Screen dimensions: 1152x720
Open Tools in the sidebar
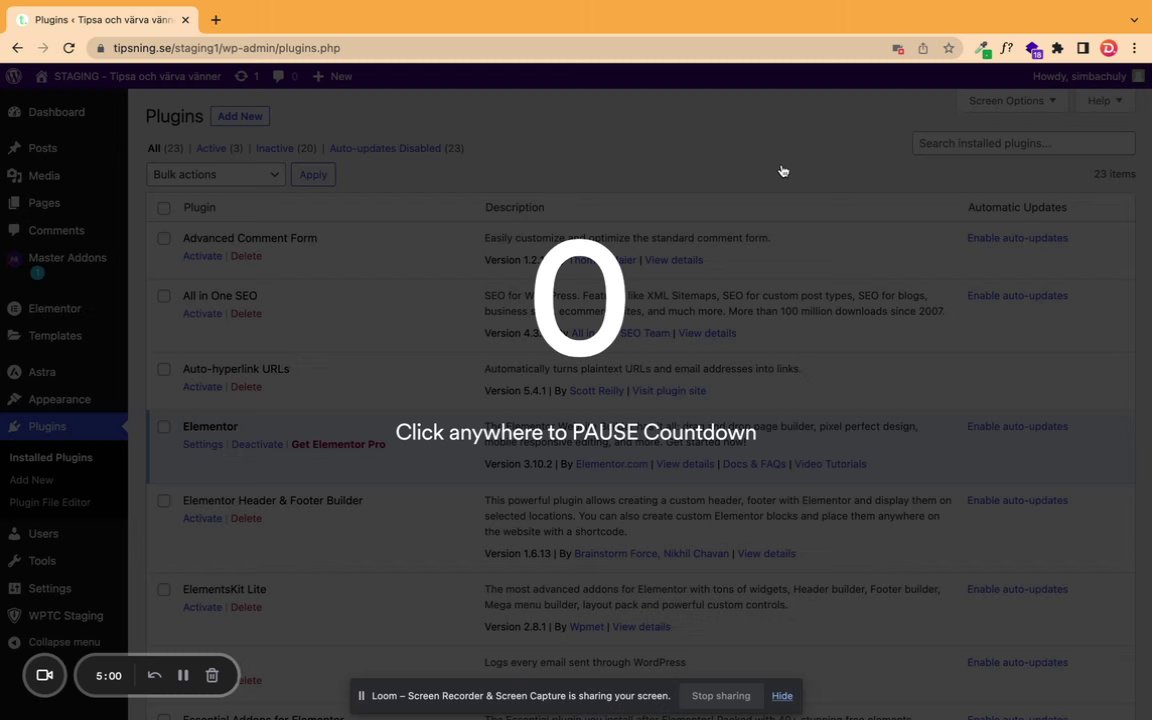click(42, 561)
